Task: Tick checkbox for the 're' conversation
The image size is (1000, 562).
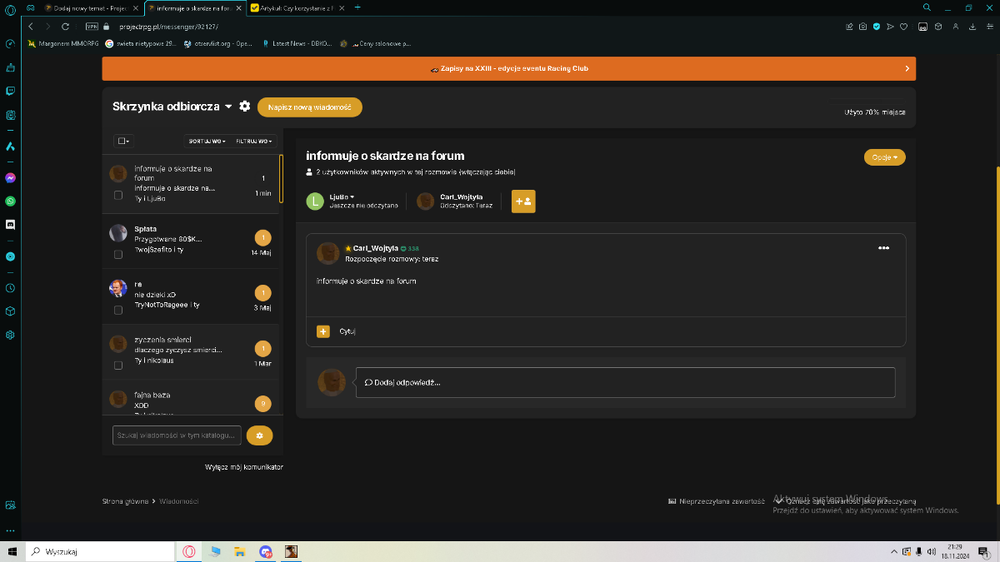Action: pos(118,310)
